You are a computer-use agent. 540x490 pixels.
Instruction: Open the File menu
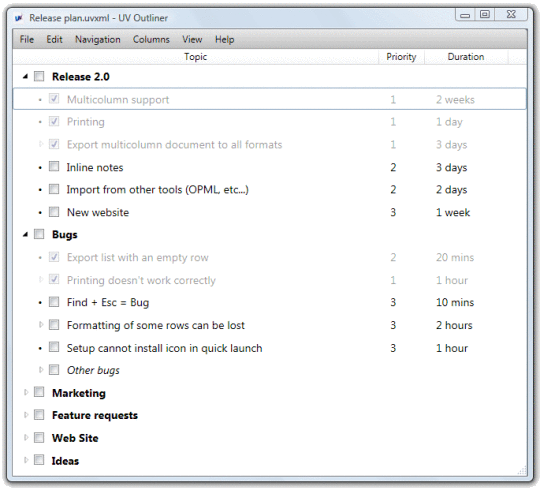(27, 40)
